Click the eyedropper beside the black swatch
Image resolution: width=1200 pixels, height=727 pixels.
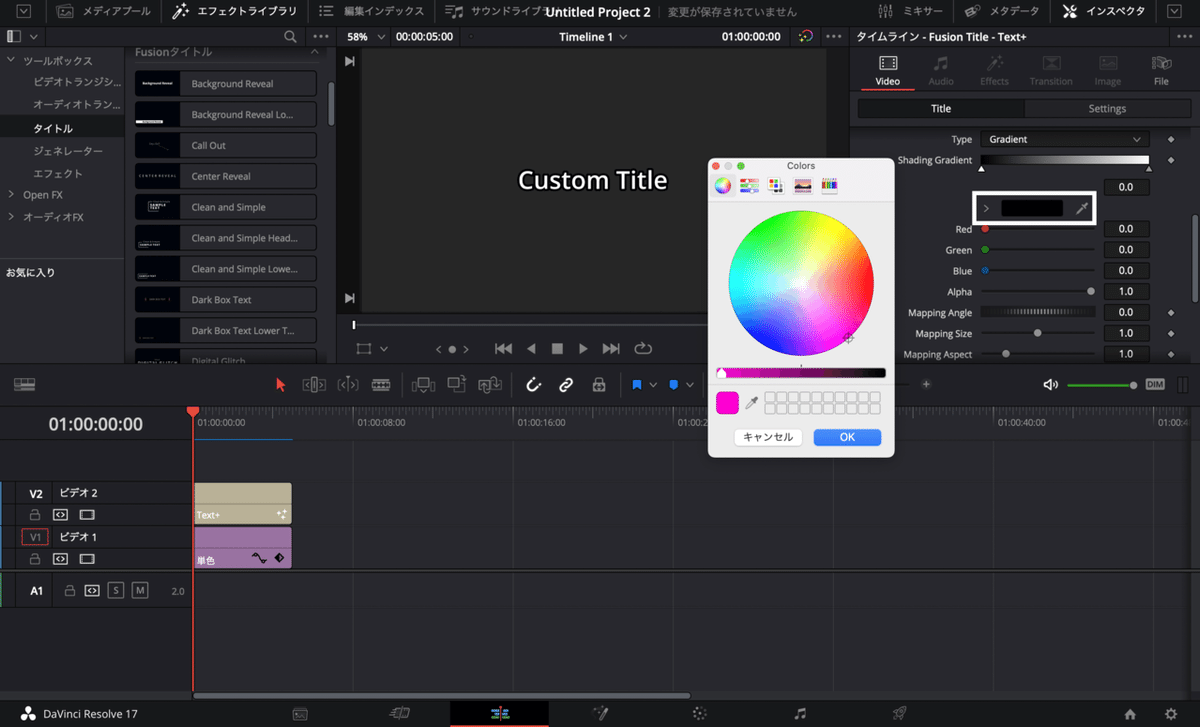point(1081,208)
